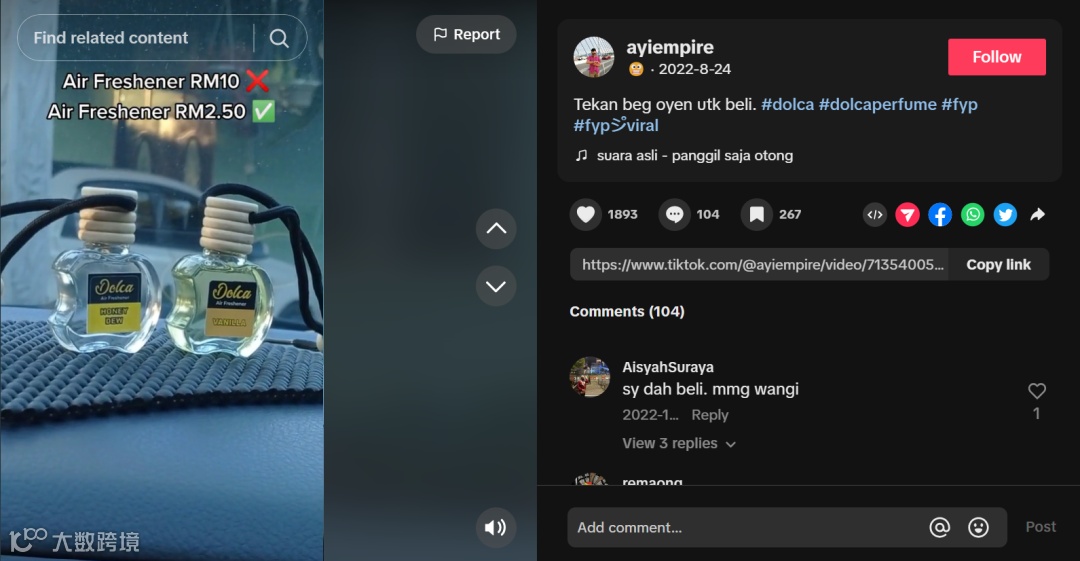This screenshot has width=1080, height=561.
Task: Open emoji picker in comment box
Action: [978, 527]
